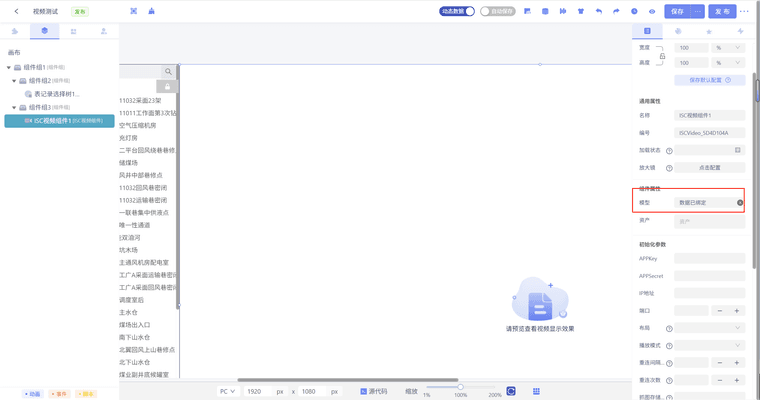Toggle the grid icon in bottom bar
Image resolution: width=760 pixels, height=400 pixels.
[536, 391]
